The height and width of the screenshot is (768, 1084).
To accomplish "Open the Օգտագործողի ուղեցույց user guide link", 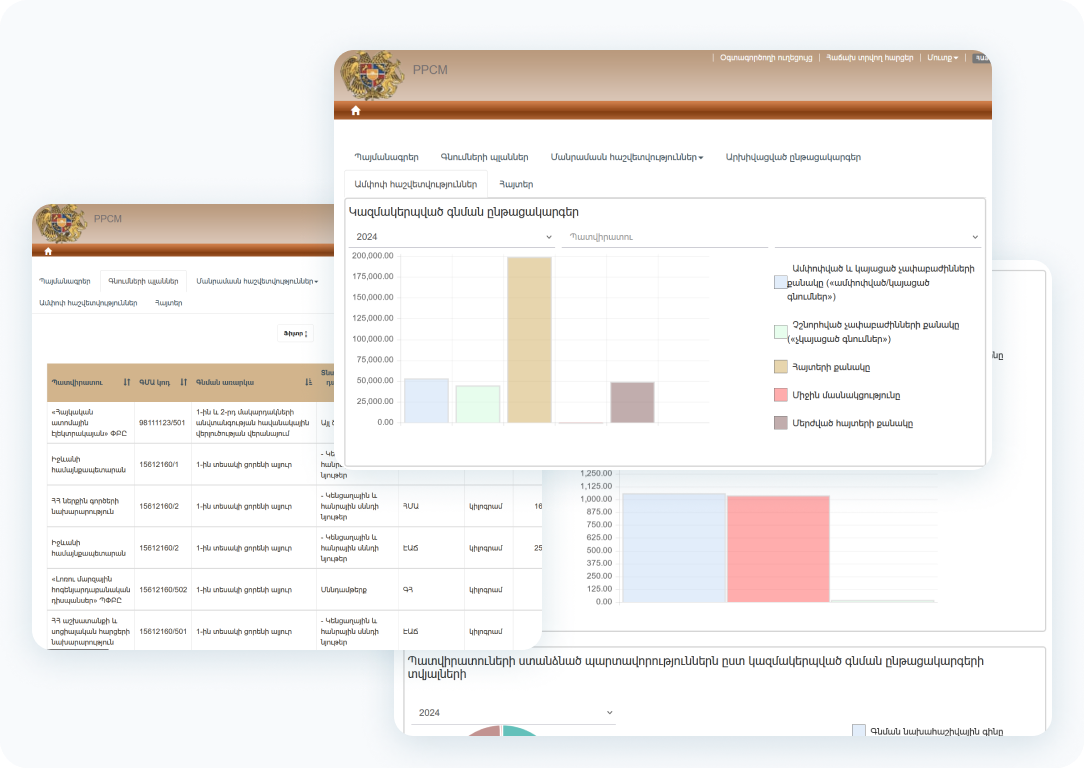I will (766, 58).
